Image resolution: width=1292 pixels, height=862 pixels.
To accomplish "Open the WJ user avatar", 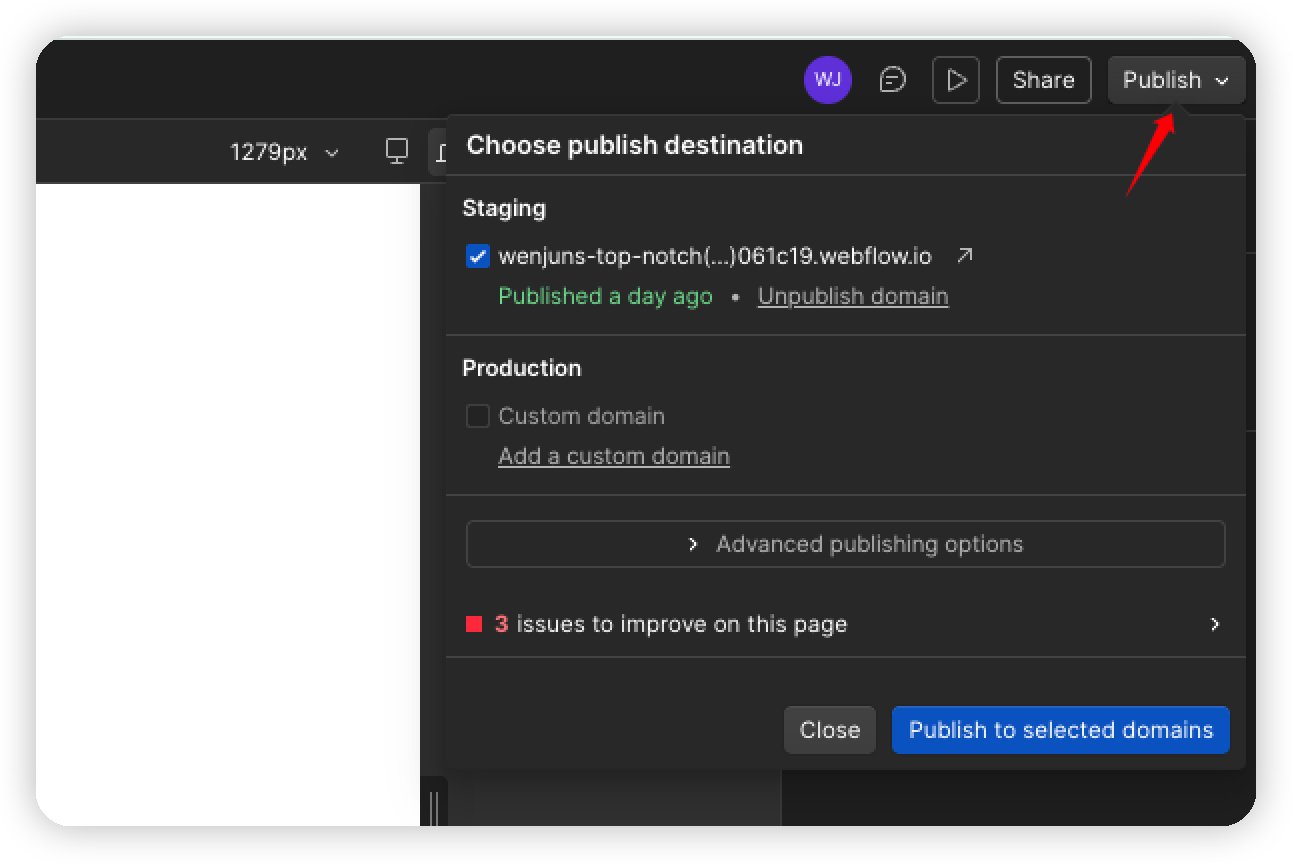I will pyautogui.click(x=827, y=80).
